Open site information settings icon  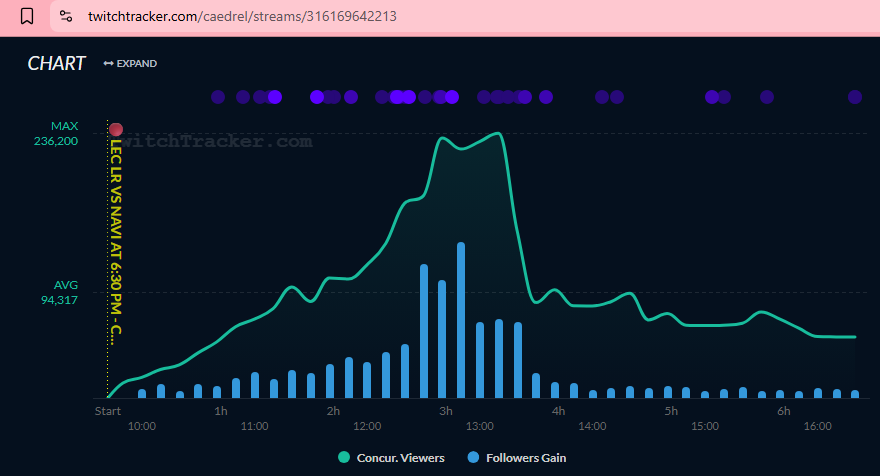(66, 16)
